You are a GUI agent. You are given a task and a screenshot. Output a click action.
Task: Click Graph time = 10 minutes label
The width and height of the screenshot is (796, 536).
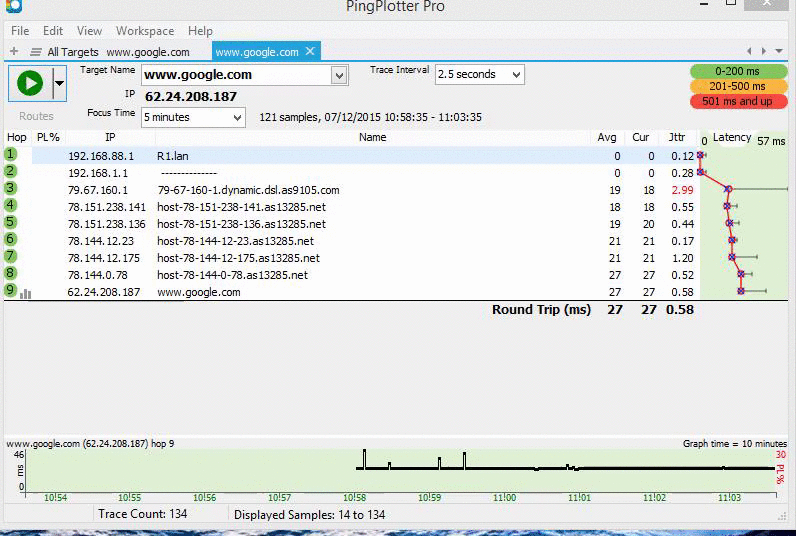(735, 444)
